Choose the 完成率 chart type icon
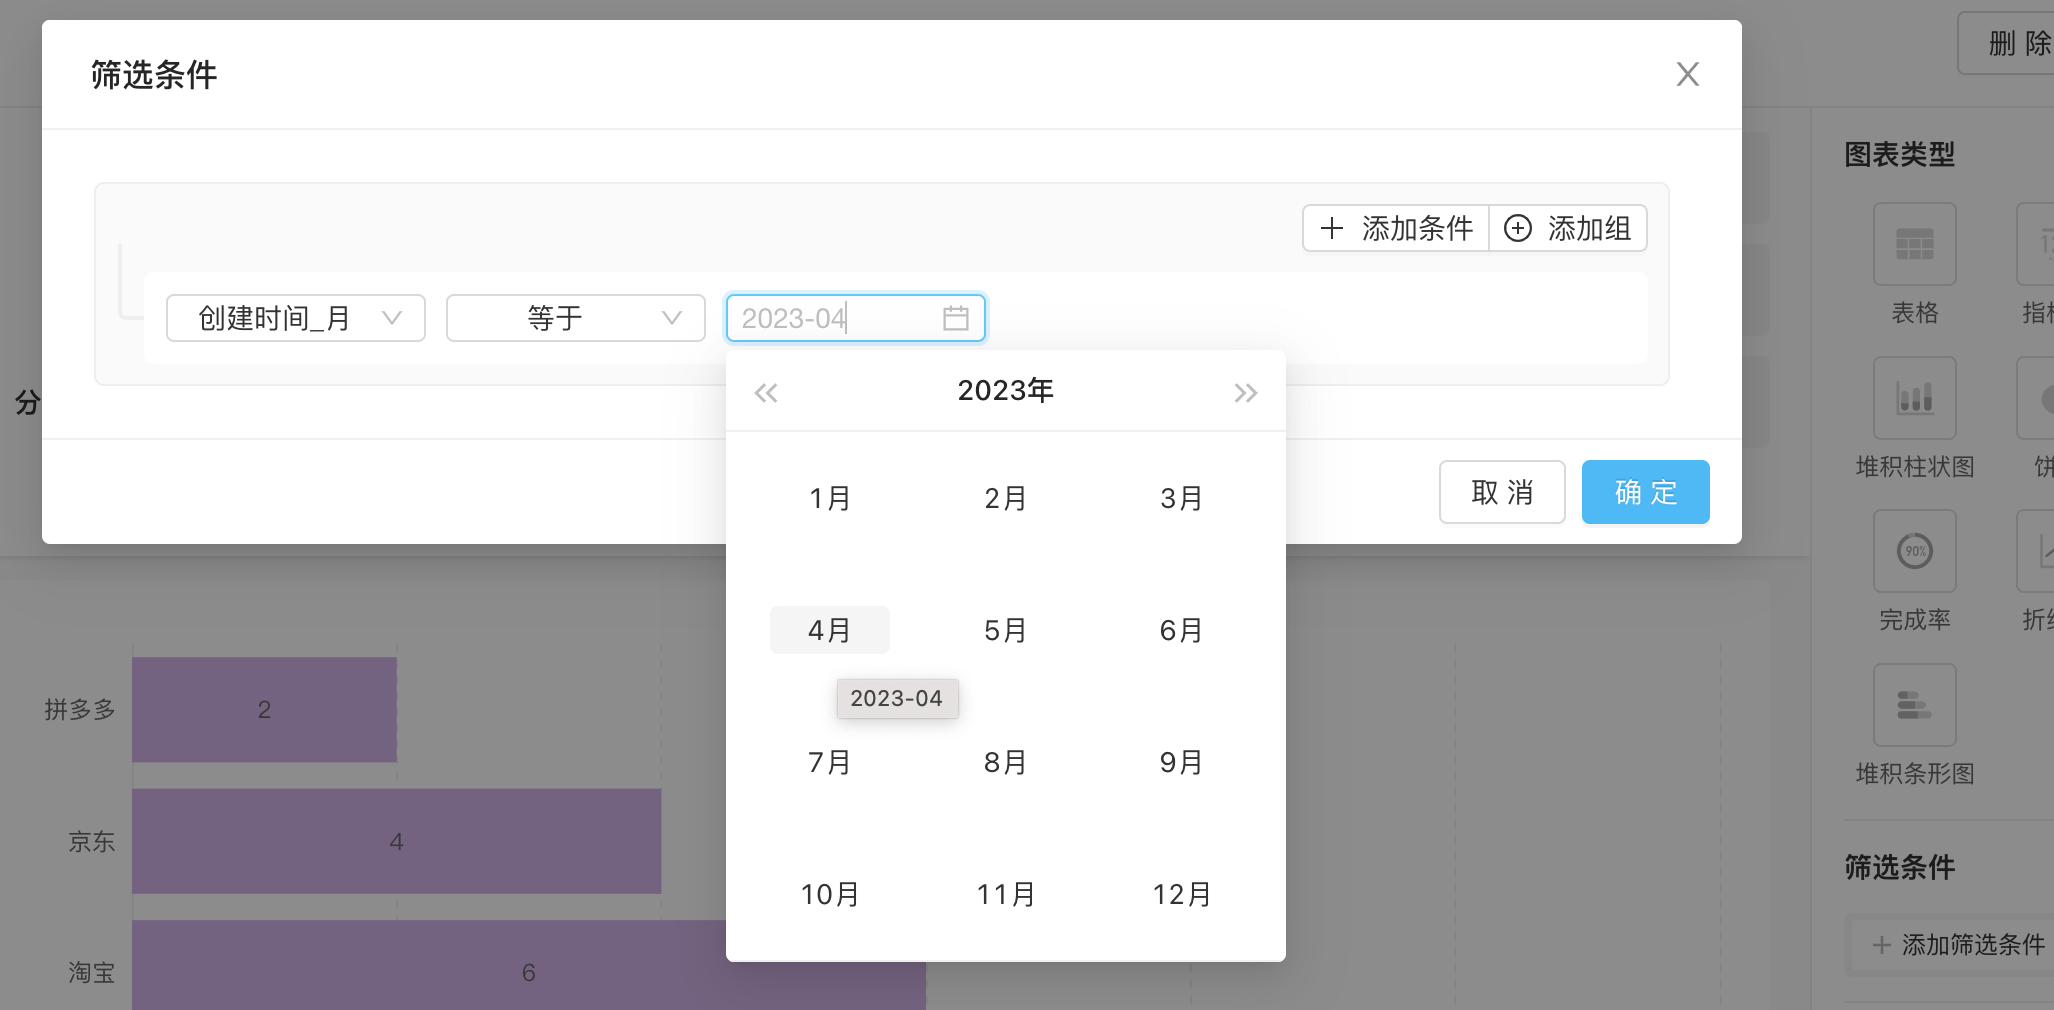Screen dimensions: 2054x1010 click(1915, 551)
